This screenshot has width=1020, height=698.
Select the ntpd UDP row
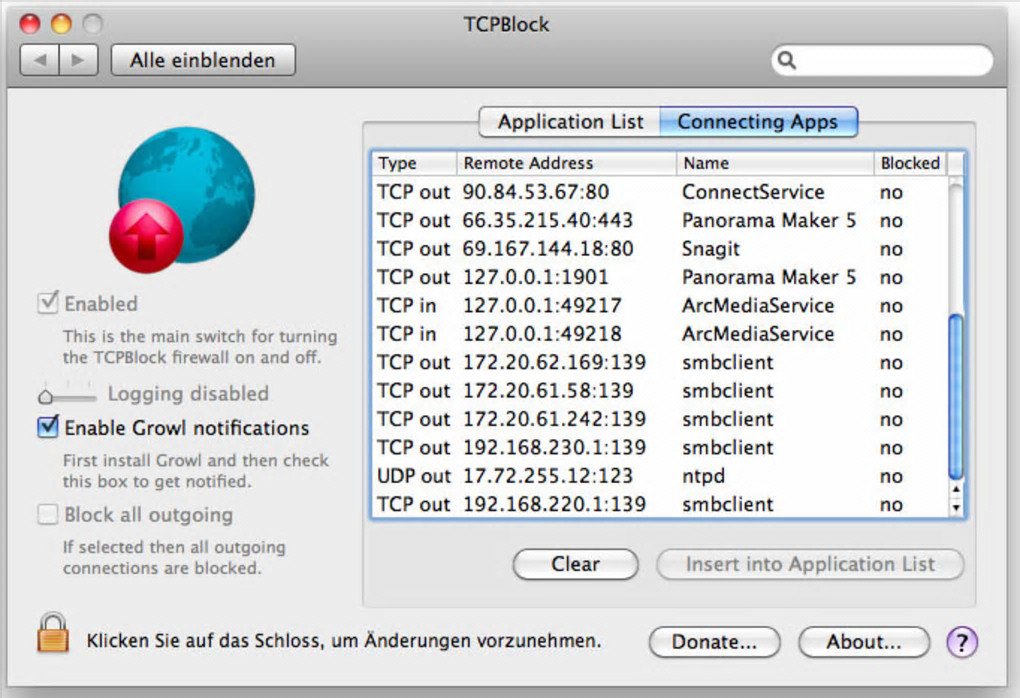pyautogui.click(x=660, y=476)
